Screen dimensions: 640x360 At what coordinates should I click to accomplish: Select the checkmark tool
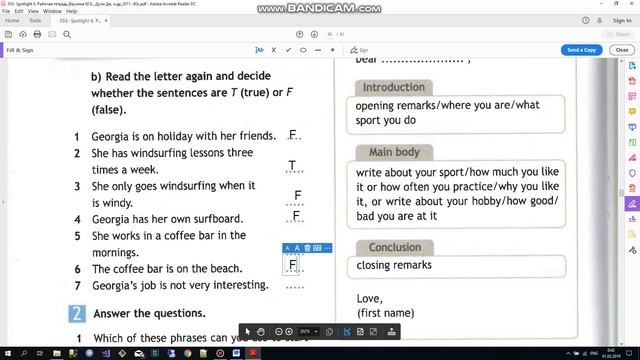pos(289,50)
